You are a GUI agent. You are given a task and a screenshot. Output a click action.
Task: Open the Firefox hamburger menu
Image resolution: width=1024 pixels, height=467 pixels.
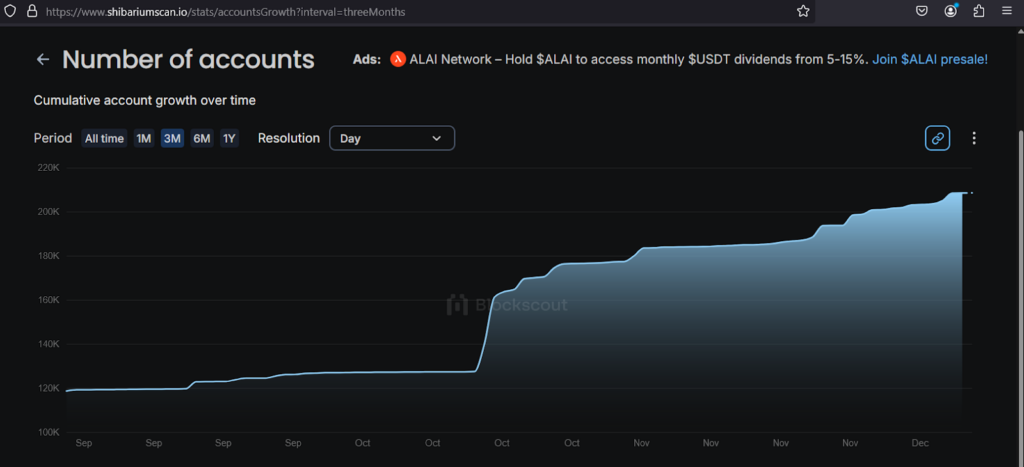click(1006, 11)
